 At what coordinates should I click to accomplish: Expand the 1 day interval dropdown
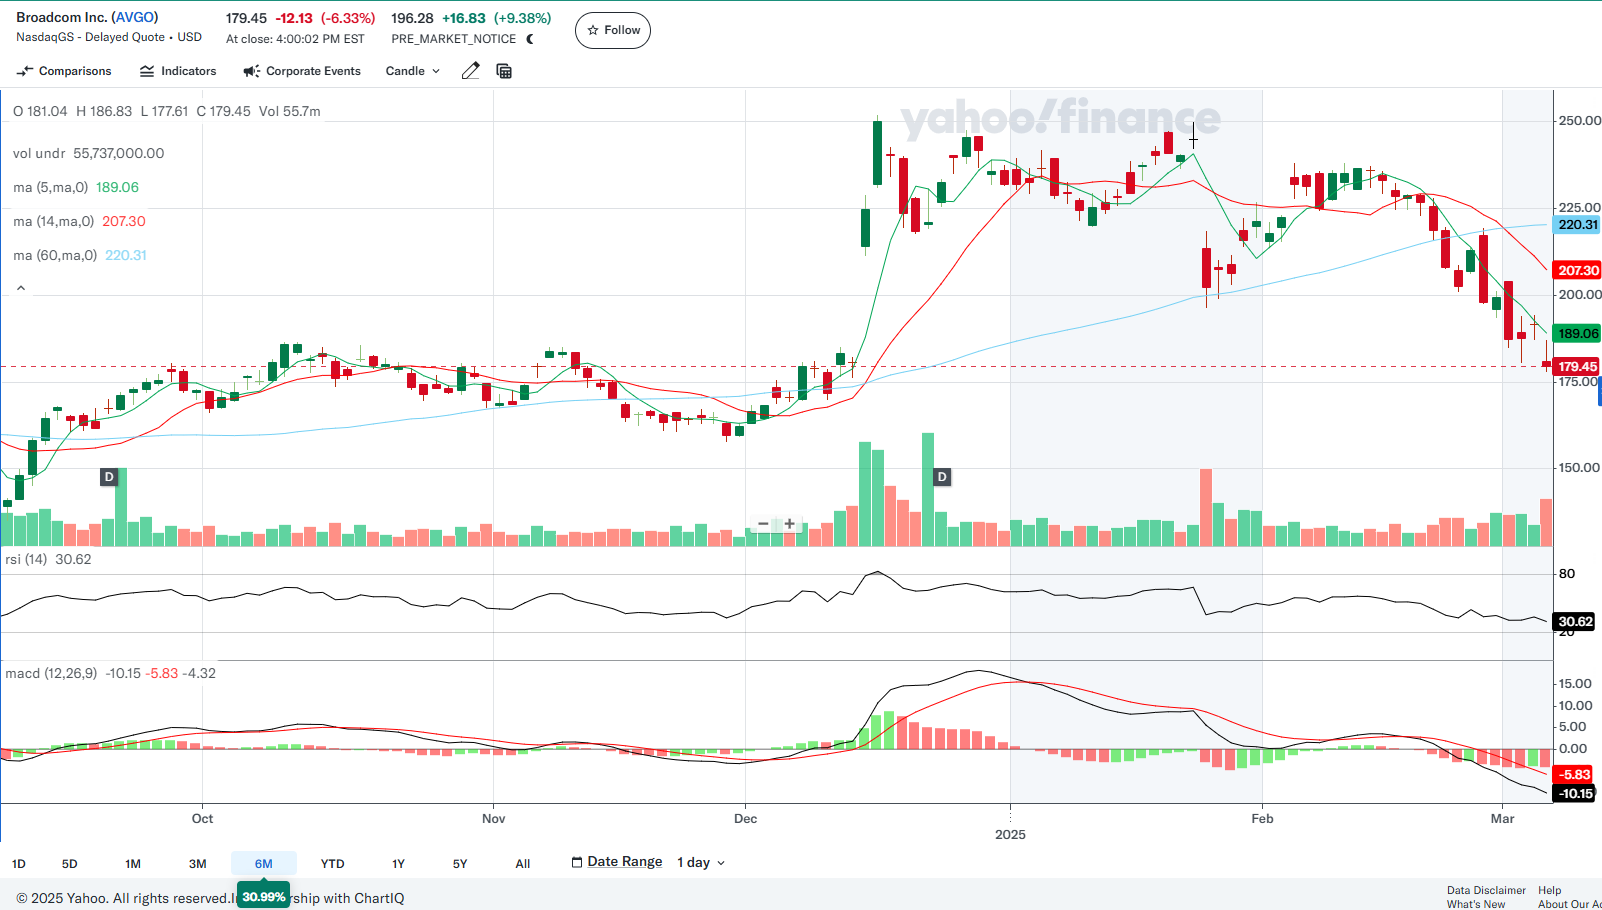point(701,862)
